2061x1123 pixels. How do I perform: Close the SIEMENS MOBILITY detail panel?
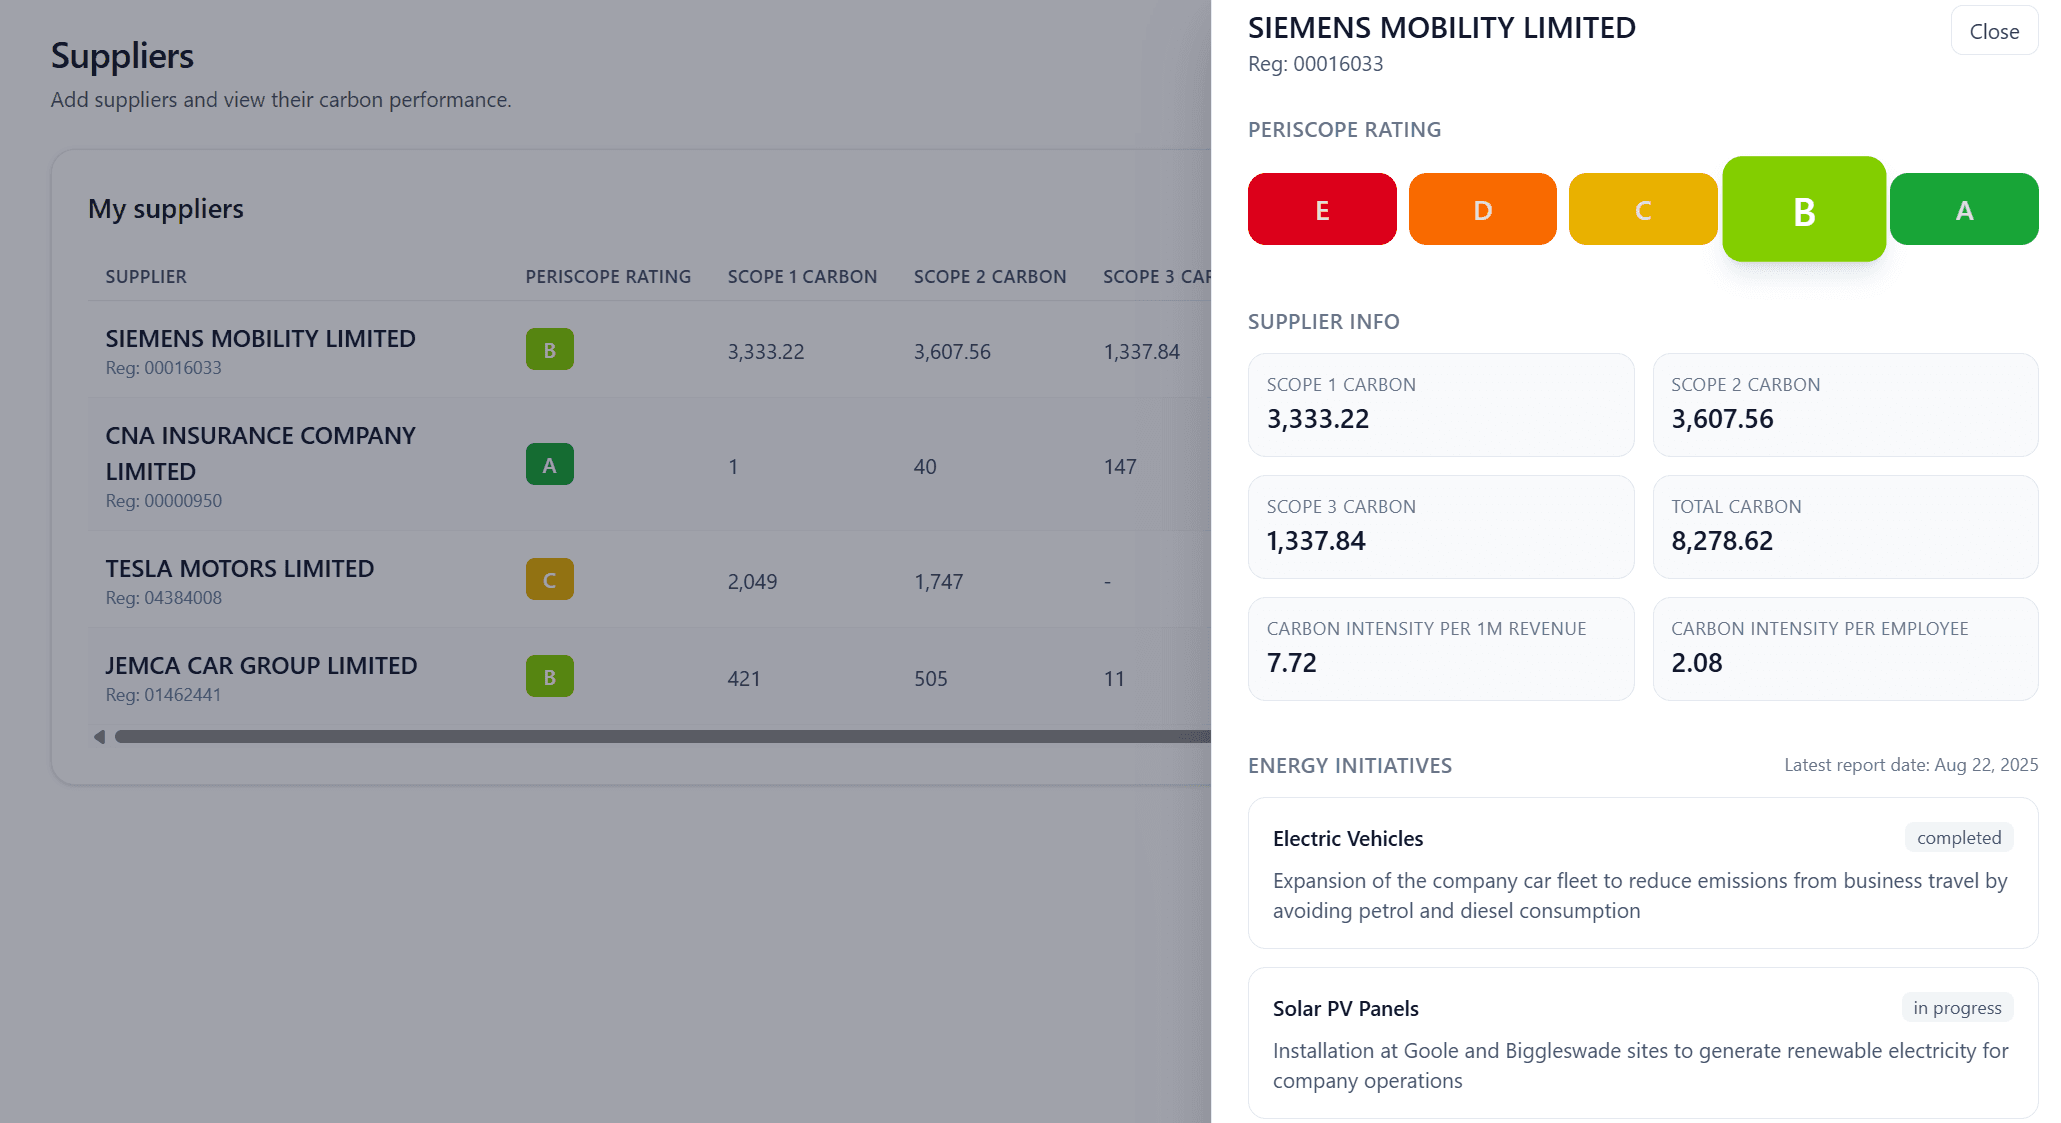click(x=1994, y=31)
